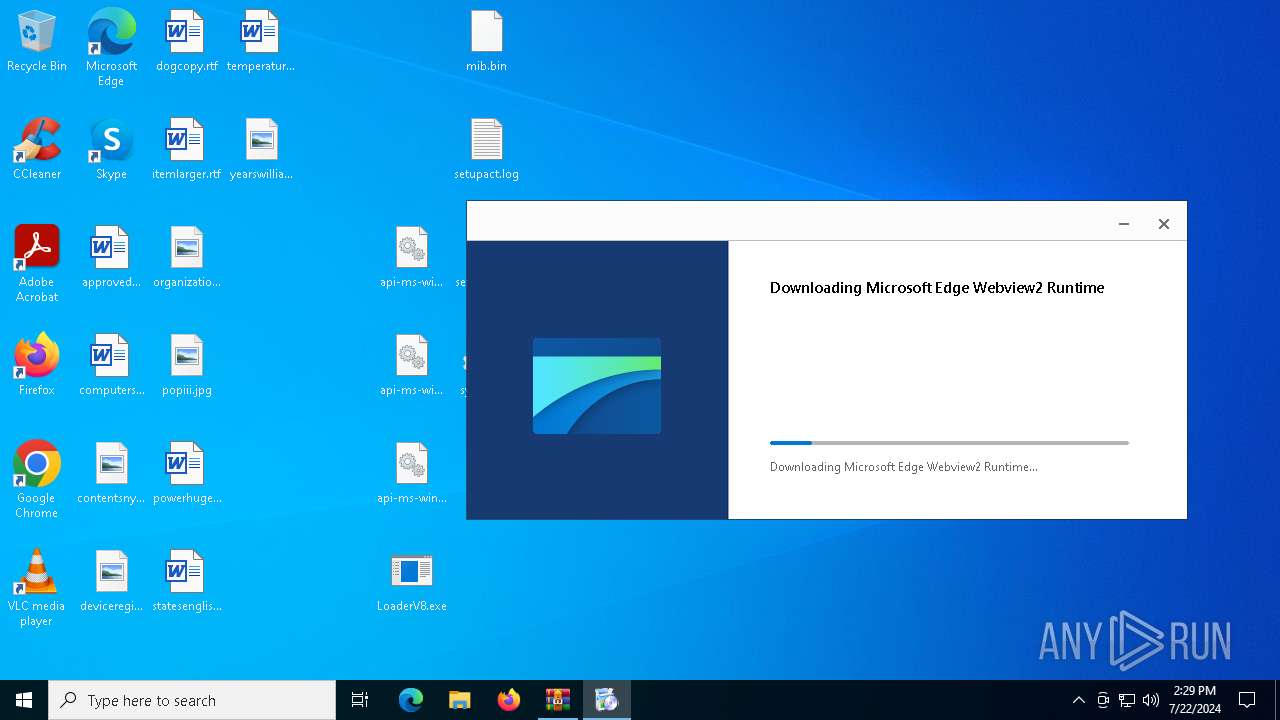The width and height of the screenshot is (1280, 720).
Task: Select the computers... Word document icon
Action: (111, 365)
